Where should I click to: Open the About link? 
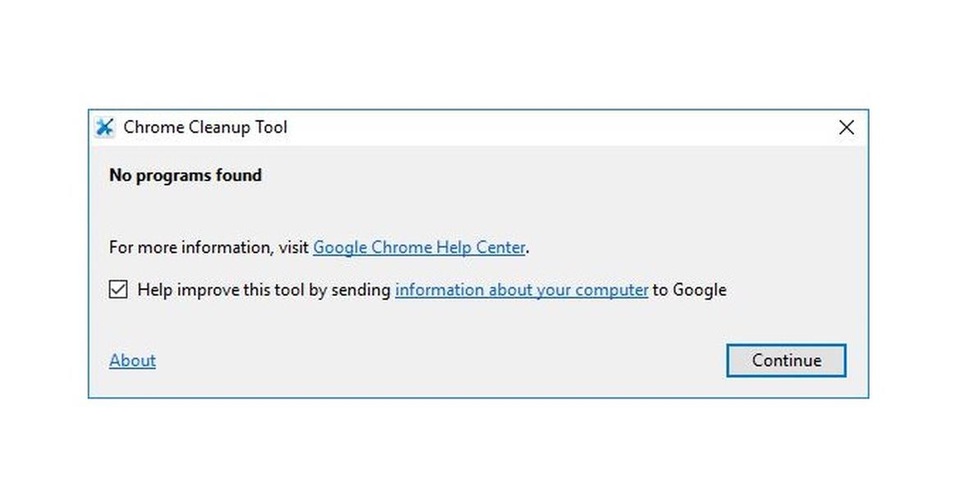(x=132, y=360)
